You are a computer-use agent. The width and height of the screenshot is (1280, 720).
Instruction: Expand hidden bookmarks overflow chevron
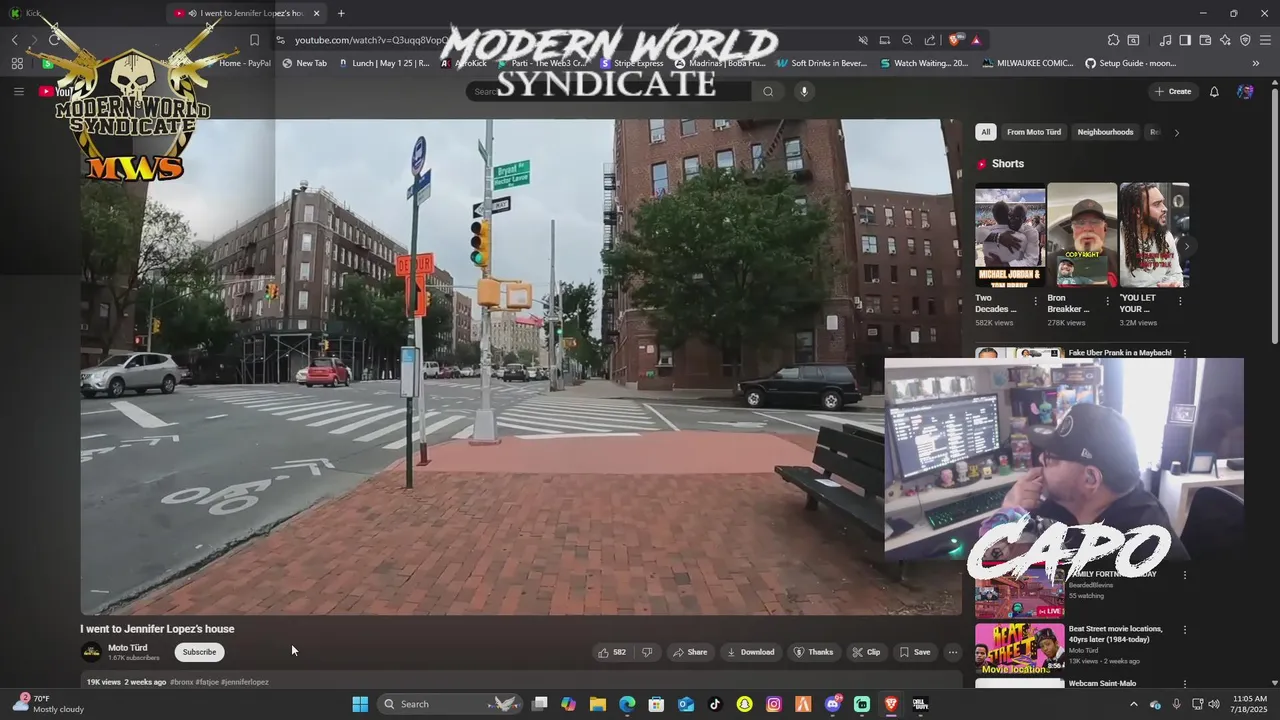(x=1256, y=63)
